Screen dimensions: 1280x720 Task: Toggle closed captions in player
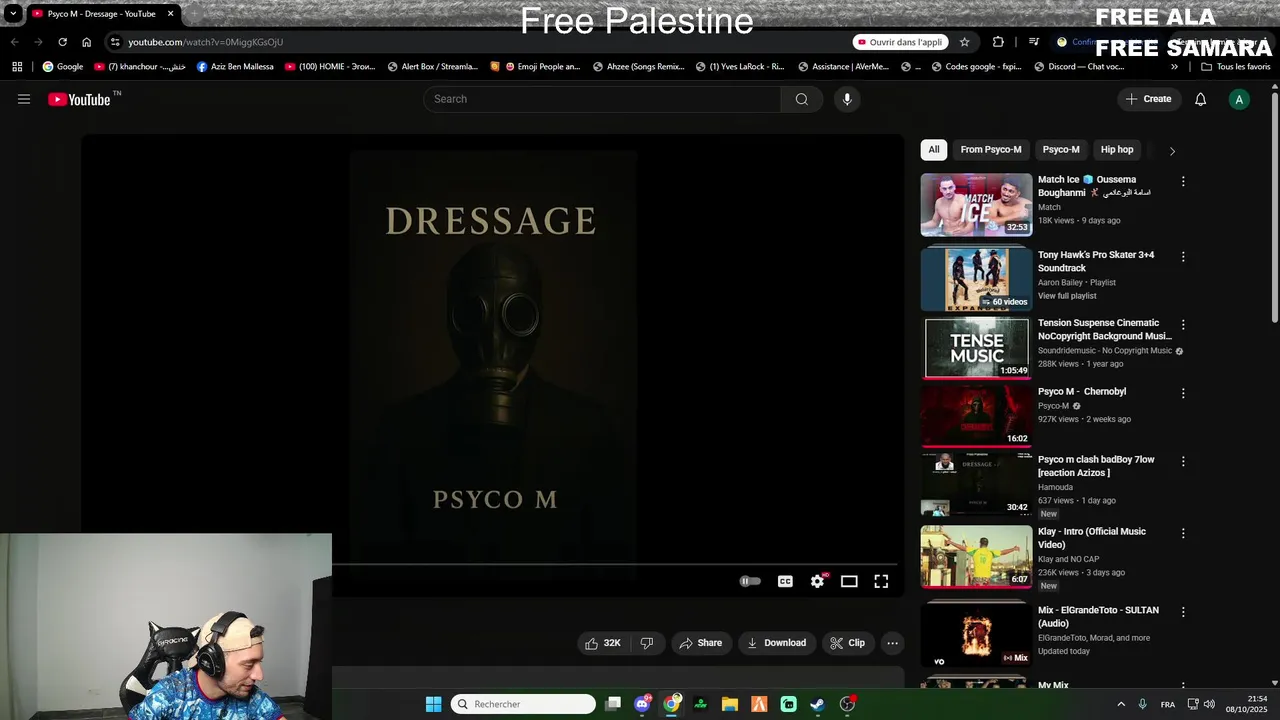785,581
